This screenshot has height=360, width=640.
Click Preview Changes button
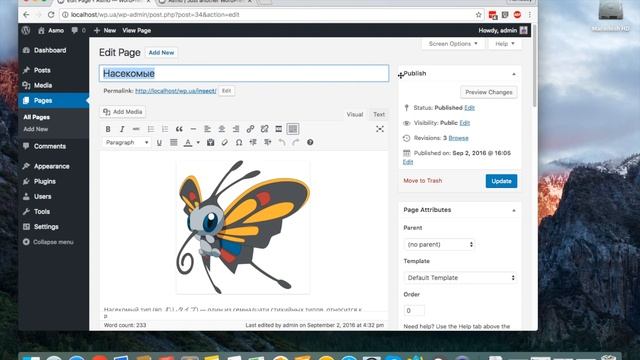click(489, 92)
